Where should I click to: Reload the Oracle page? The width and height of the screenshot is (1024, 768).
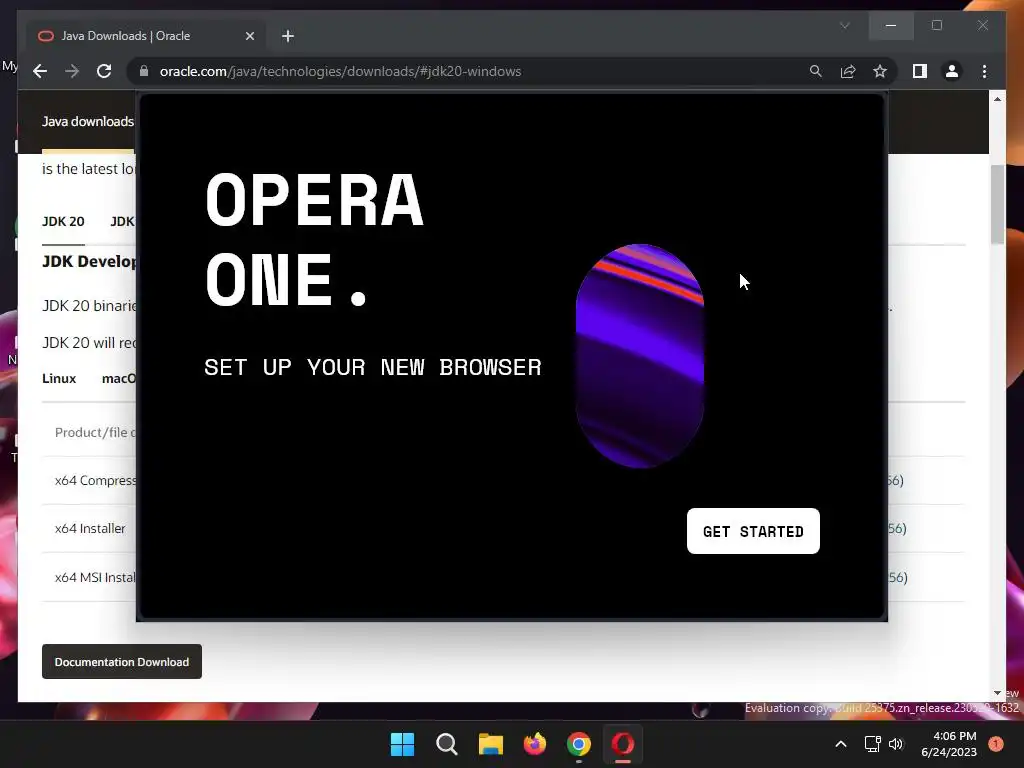pyautogui.click(x=104, y=71)
